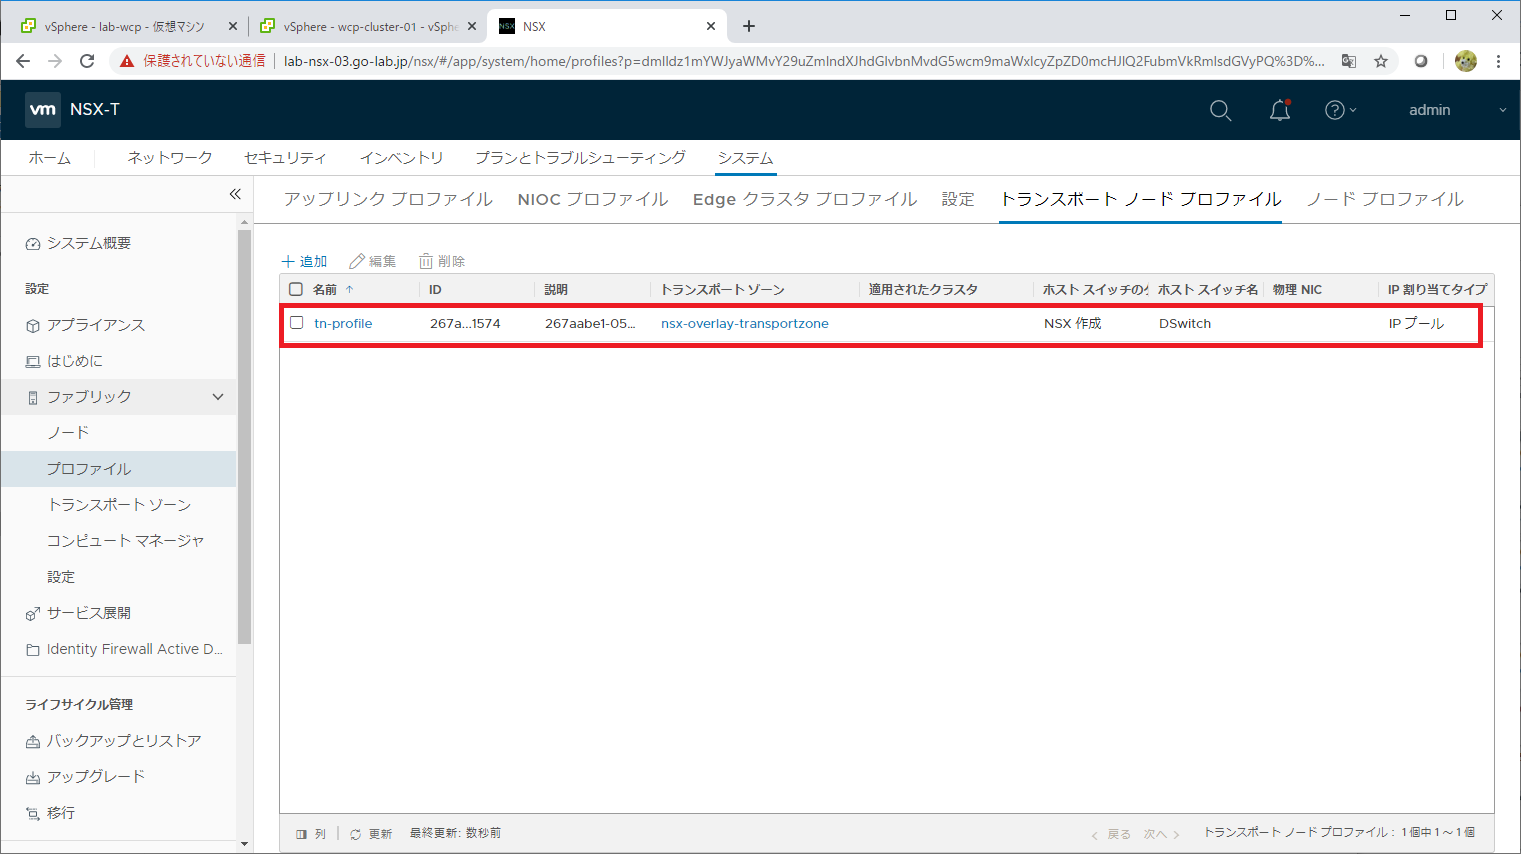Open the ネットワーク top menu
Image resolution: width=1521 pixels, height=854 pixels.
coord(170,158)
